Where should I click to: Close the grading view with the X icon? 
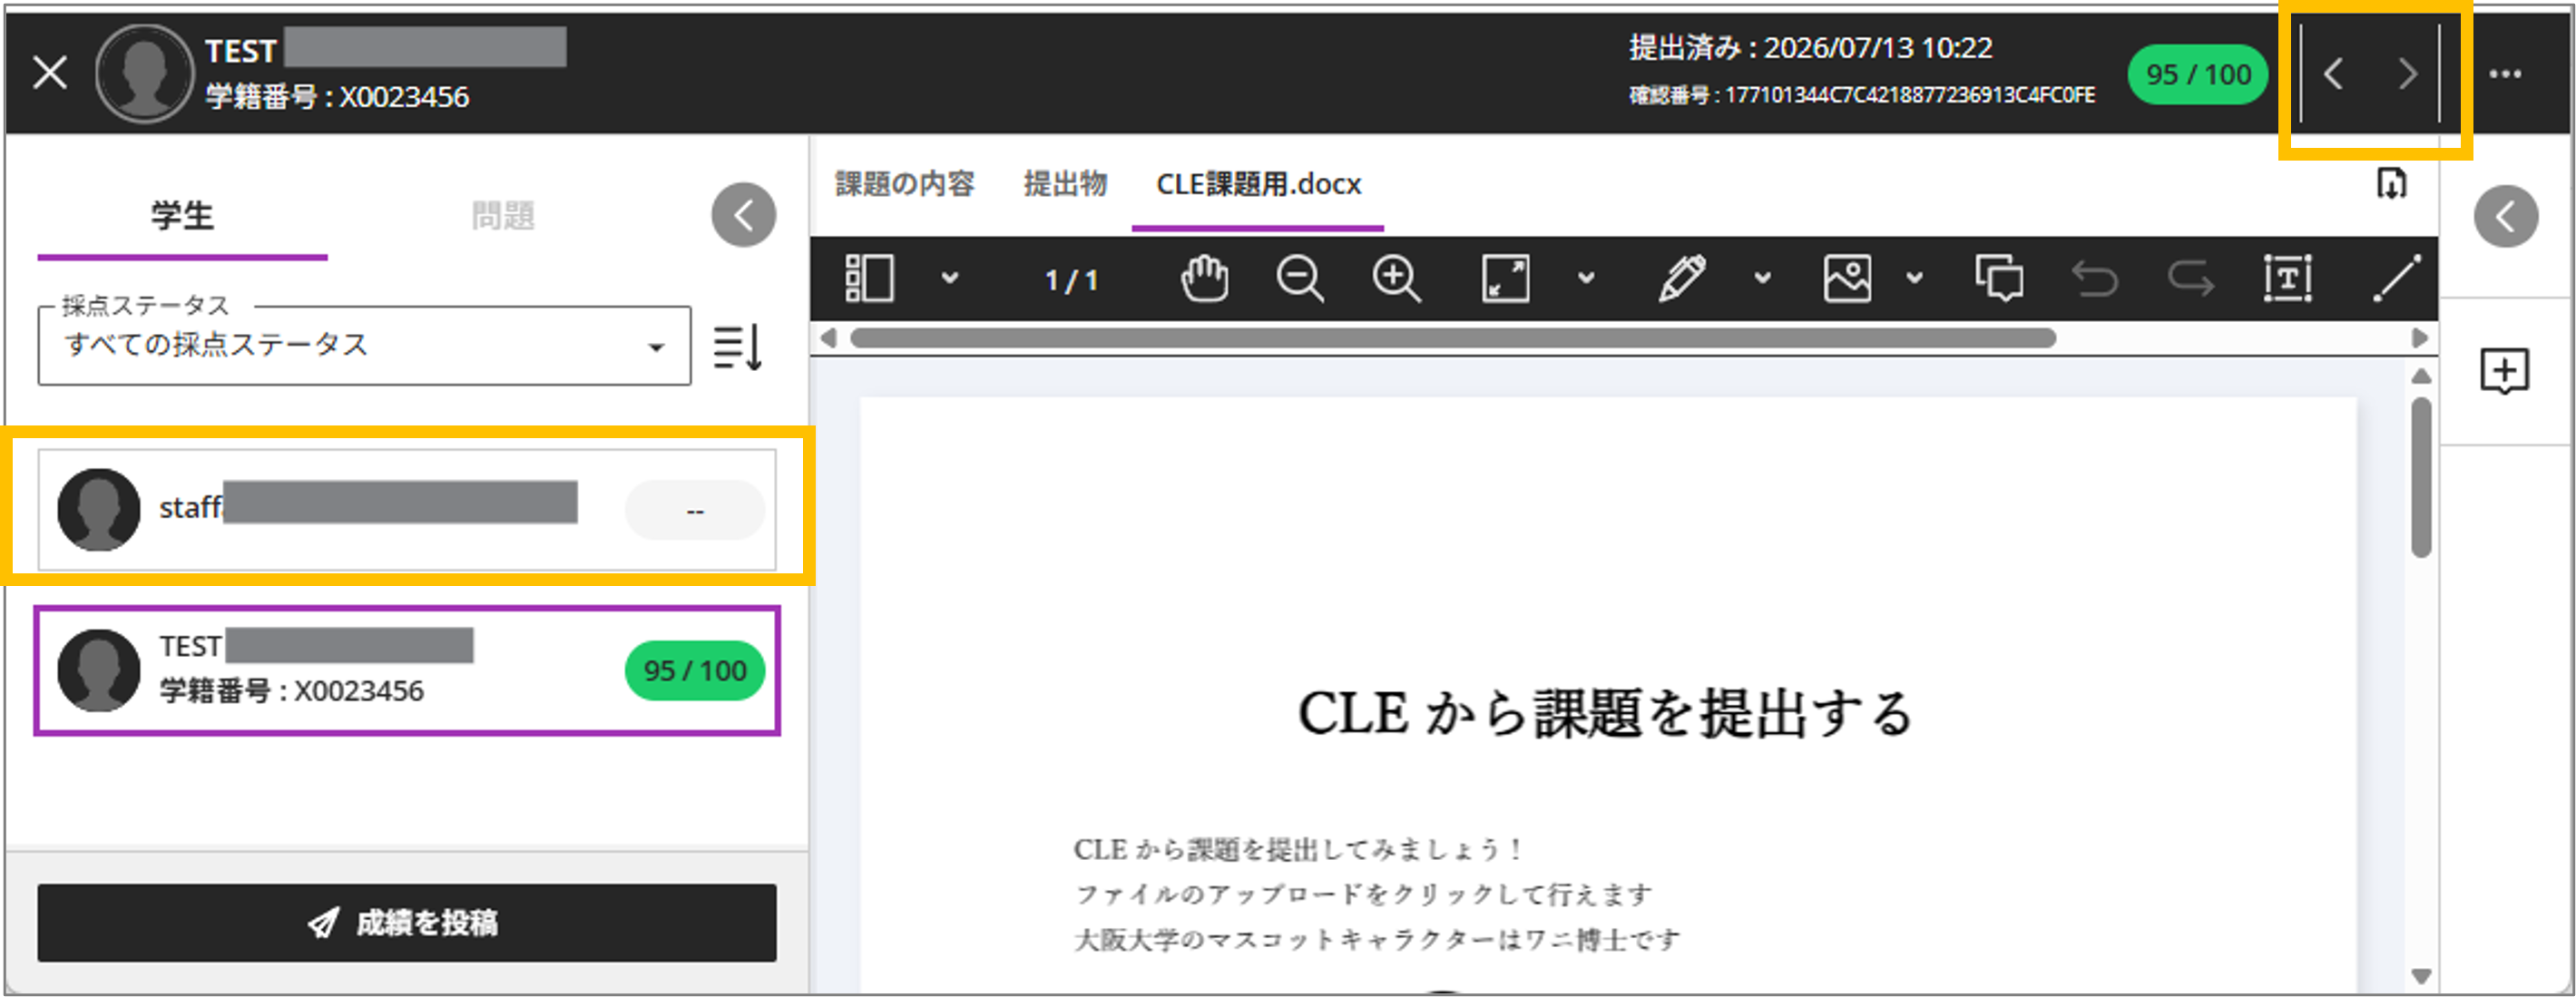(49, 73)
